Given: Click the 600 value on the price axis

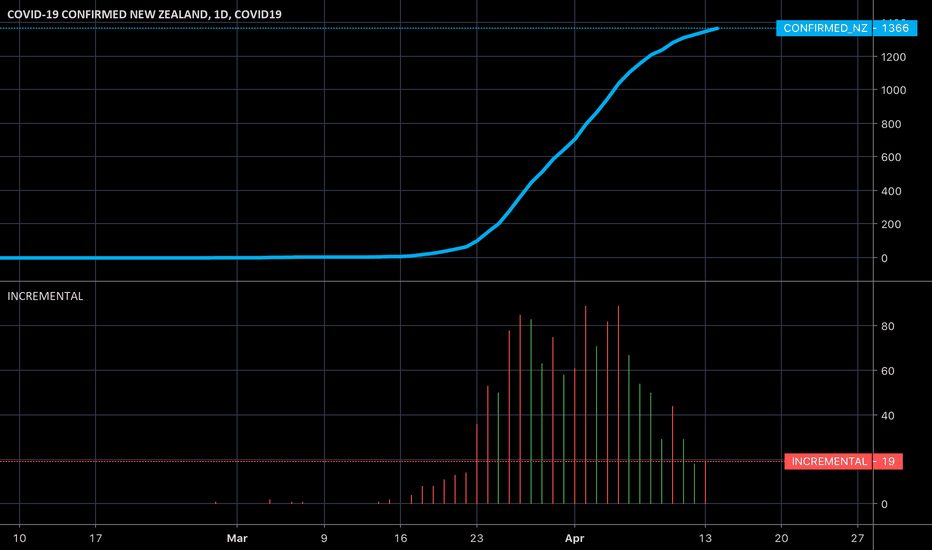Looking at the screenshot, I should (891, 158).
